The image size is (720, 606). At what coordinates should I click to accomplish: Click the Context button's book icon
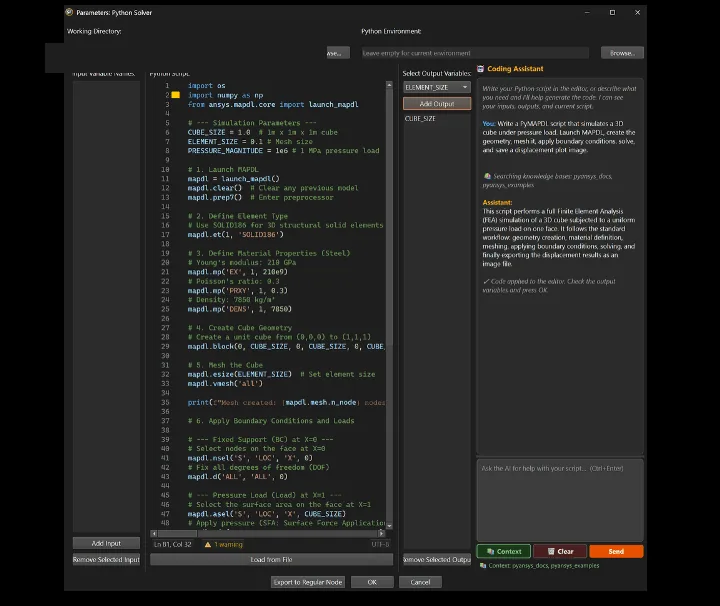pyautogui.click(x=490, y=551)
